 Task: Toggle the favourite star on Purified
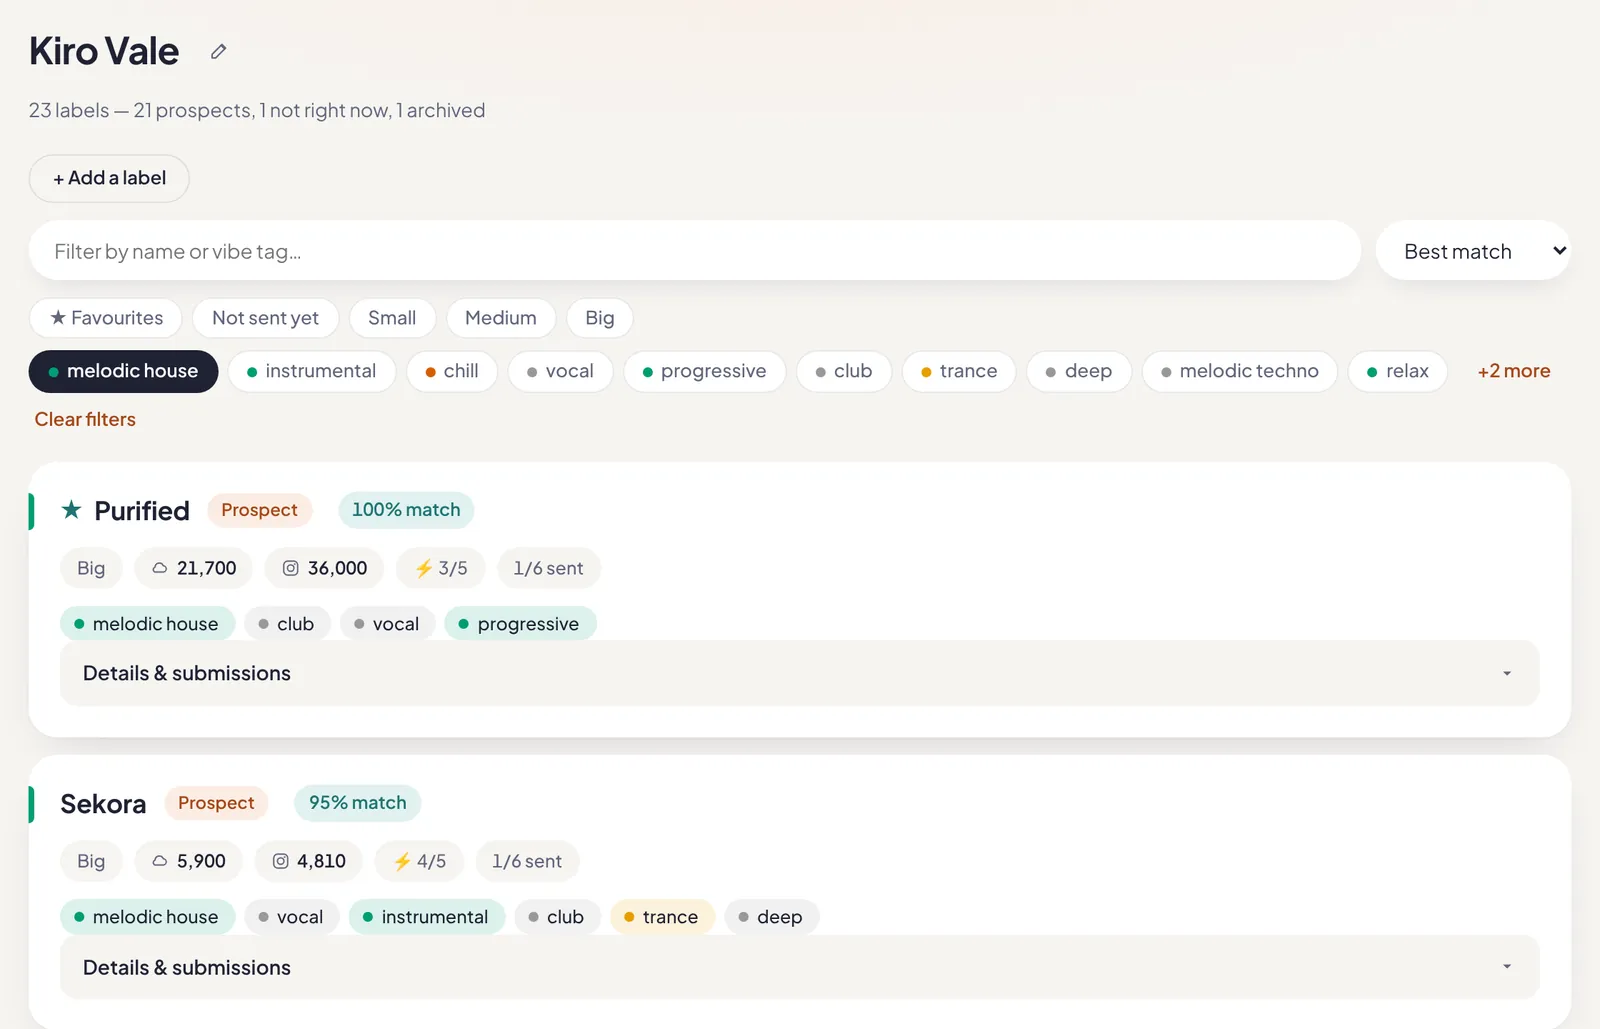[71, 510]
